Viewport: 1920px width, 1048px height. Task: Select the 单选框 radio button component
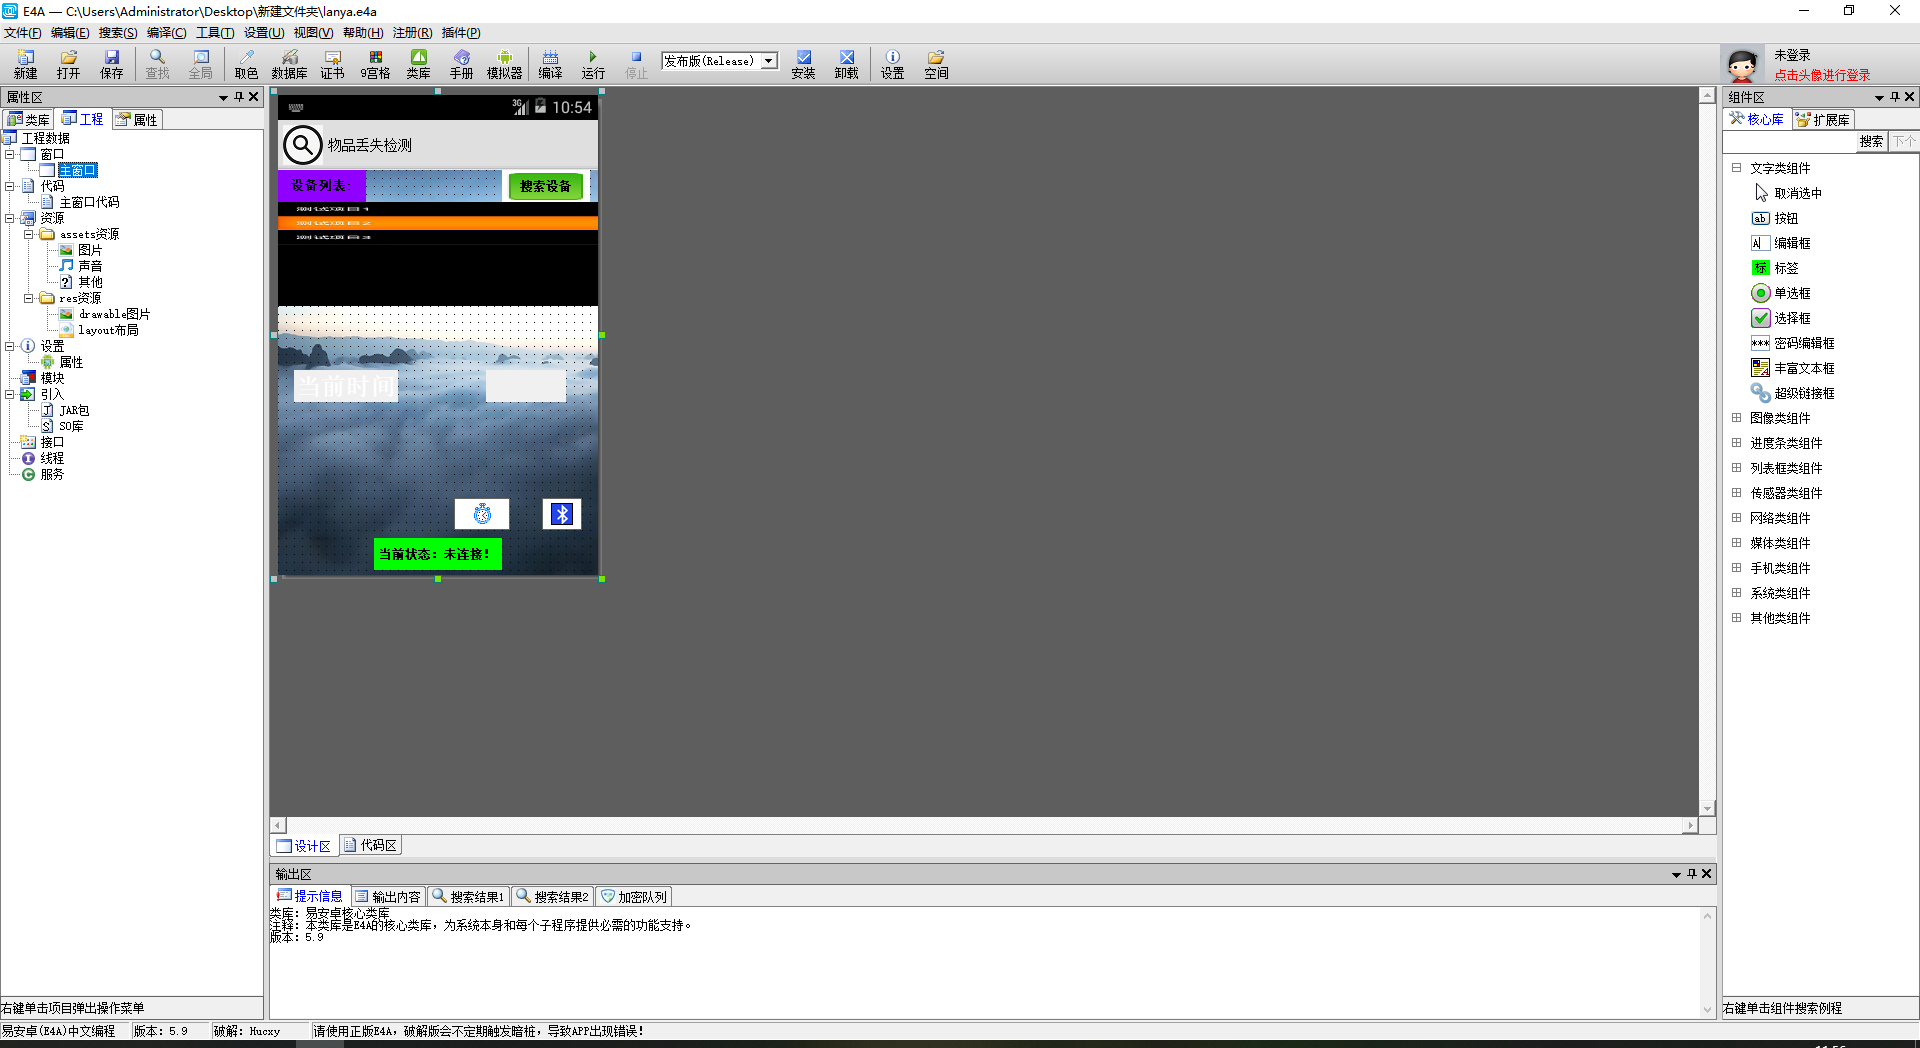pos(1781,293)
